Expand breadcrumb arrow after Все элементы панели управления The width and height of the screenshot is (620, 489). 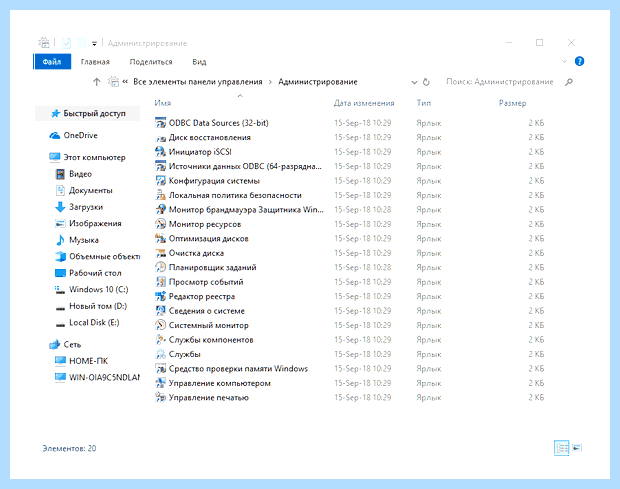[x=270, y=82]
